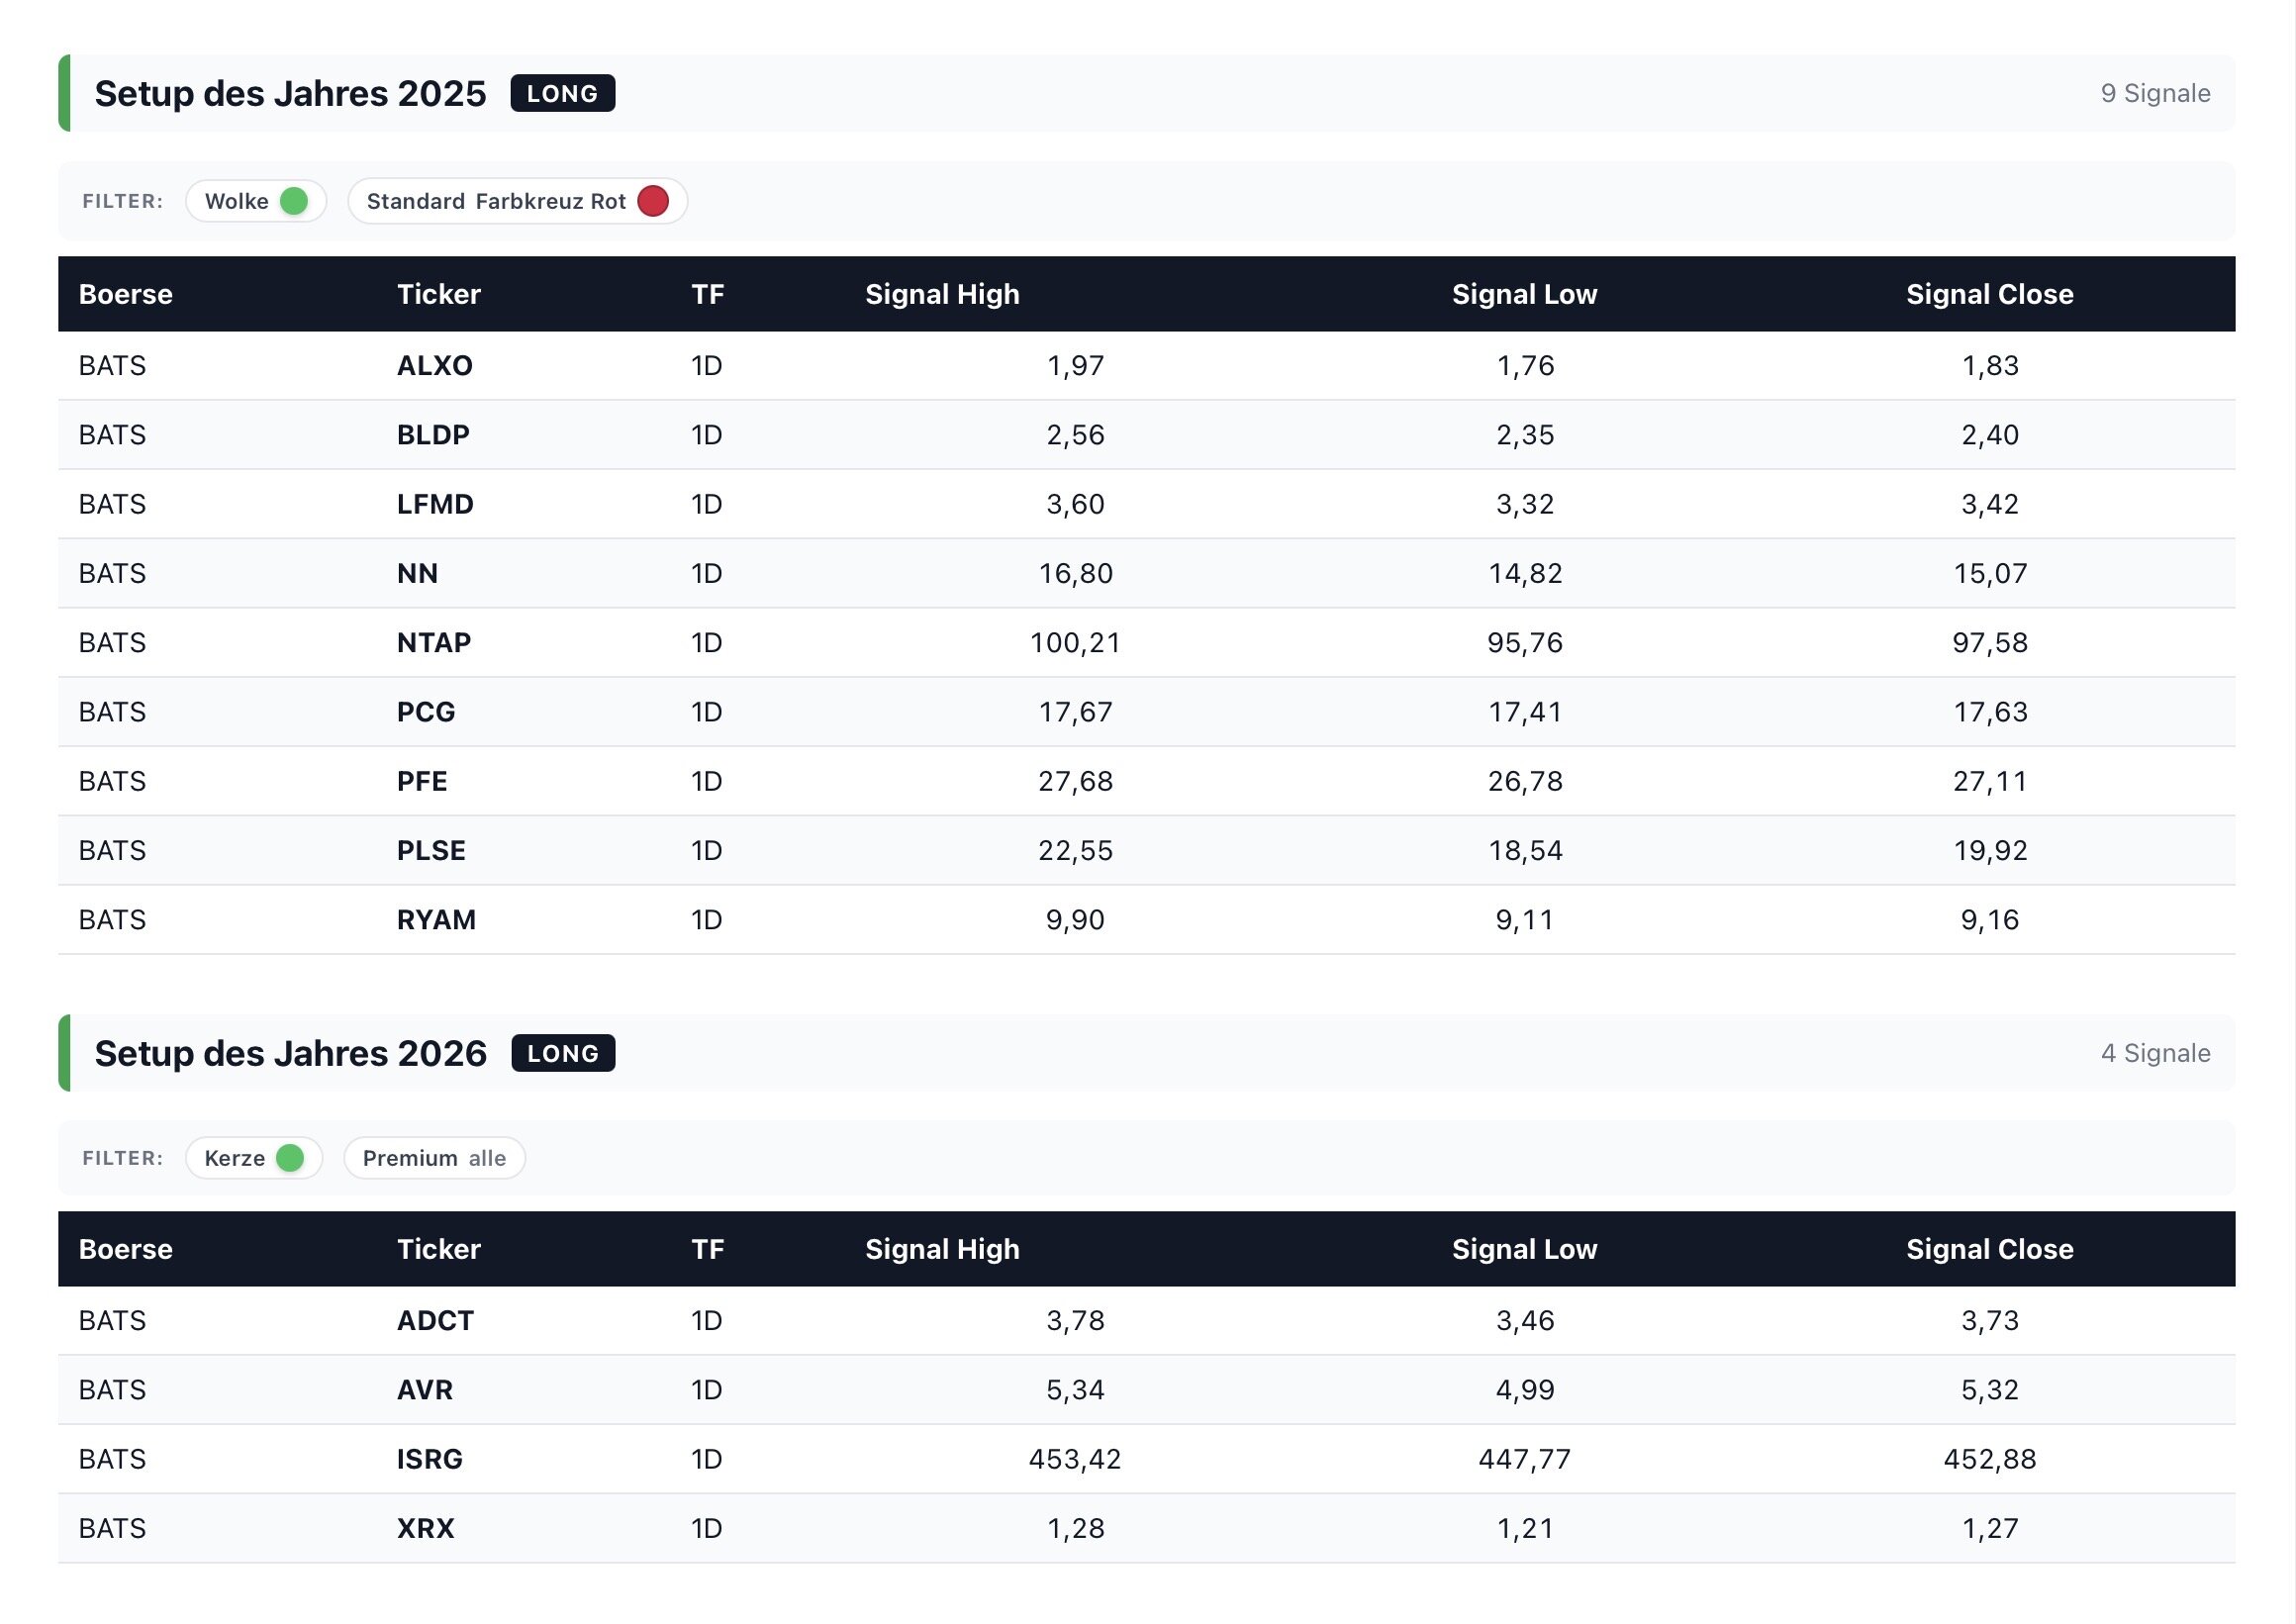Click the 'Setup des Jahres 2026' heading
The image size is (2296, 1624).
291,1053
